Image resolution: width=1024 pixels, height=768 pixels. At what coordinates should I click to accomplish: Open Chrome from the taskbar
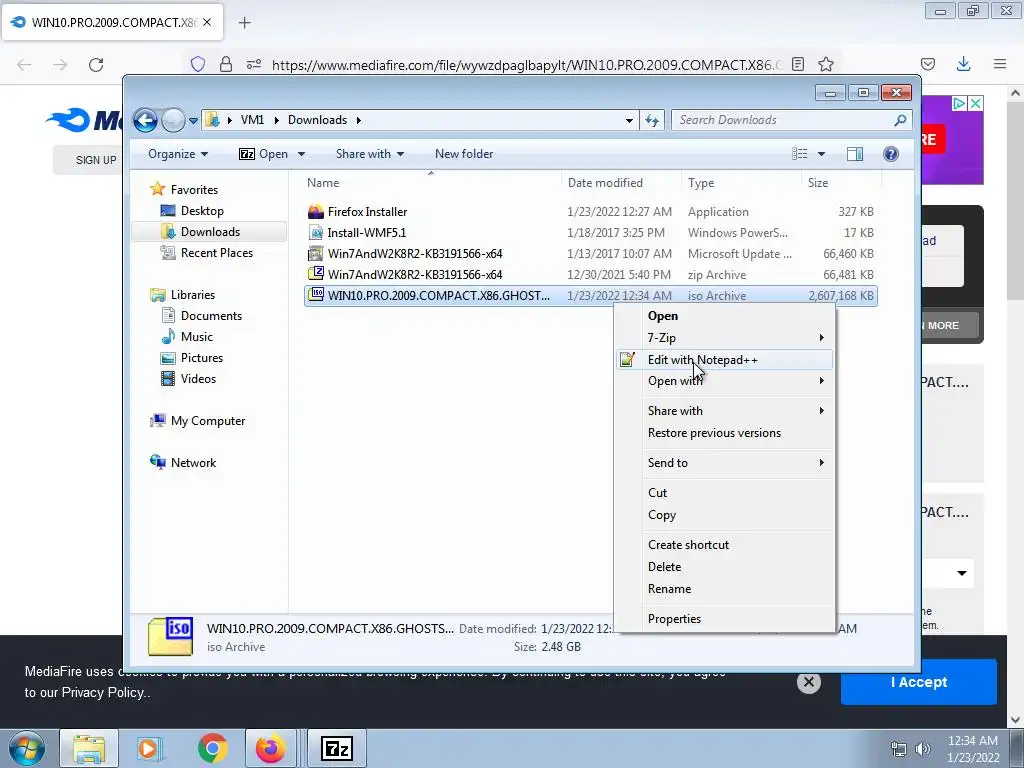click(212, 749)
